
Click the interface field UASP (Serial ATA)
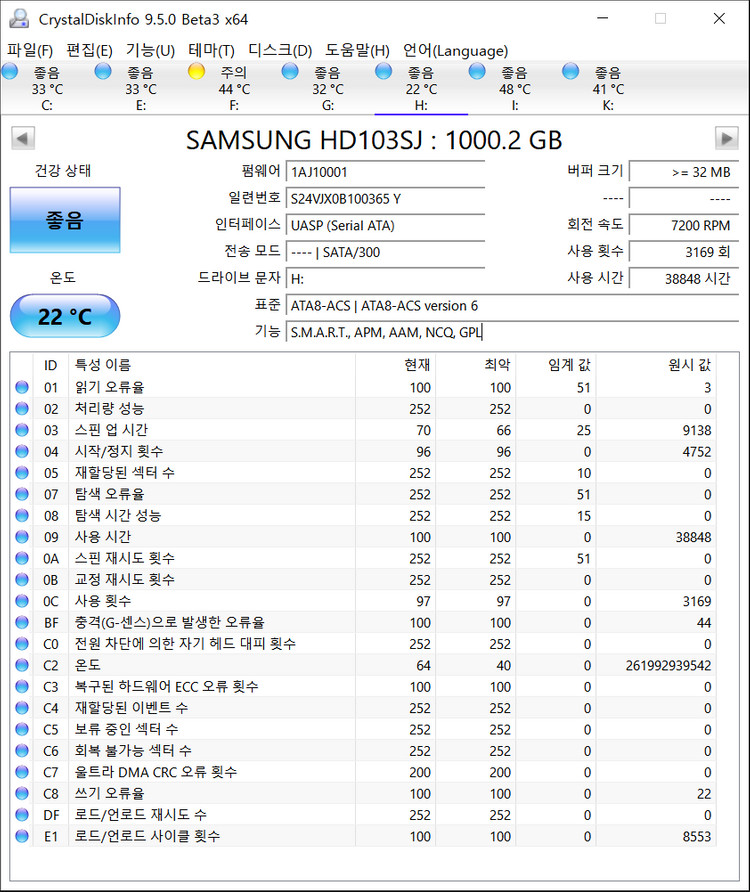385,226
